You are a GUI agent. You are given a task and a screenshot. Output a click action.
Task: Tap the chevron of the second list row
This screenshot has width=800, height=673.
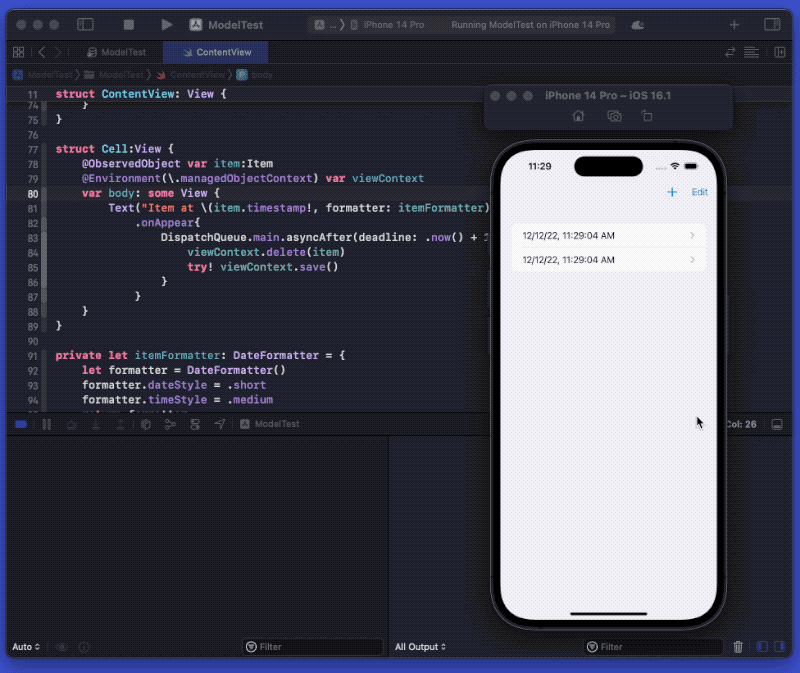tap(692, 260)
